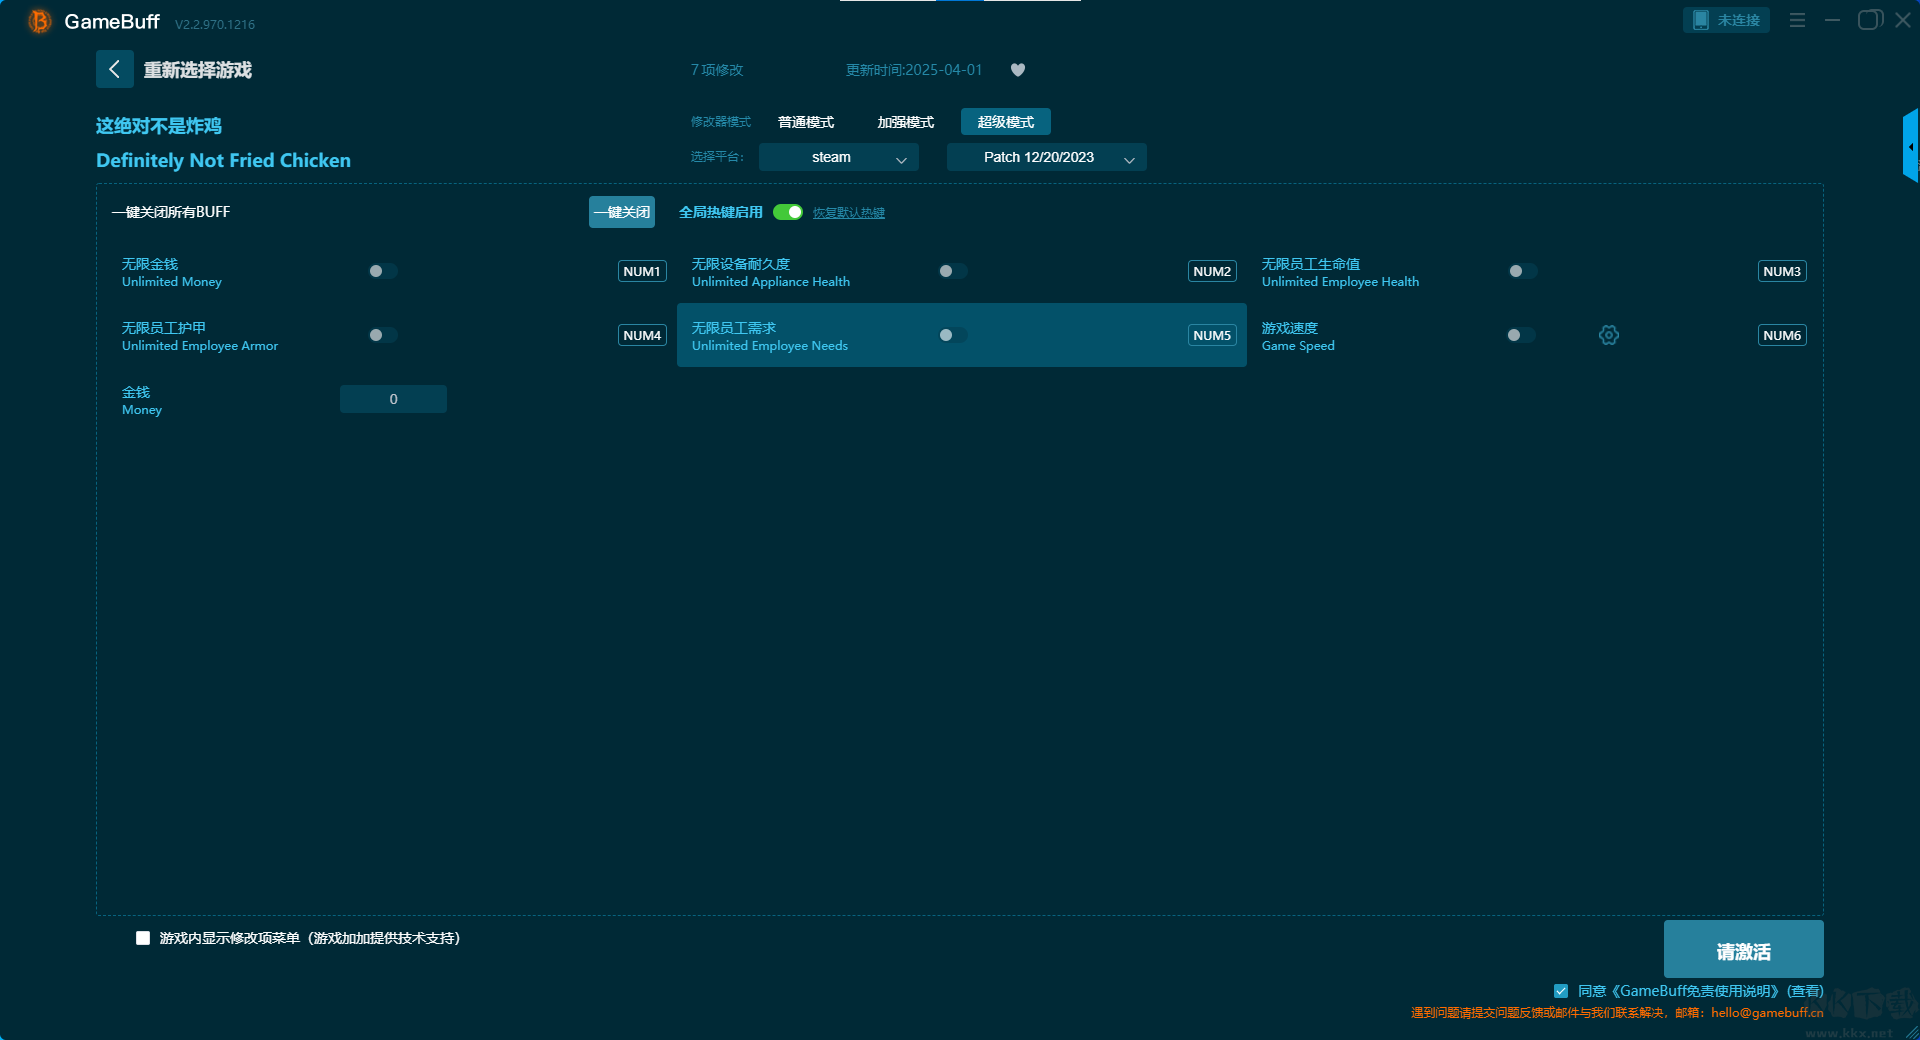Click the NUM1 hotkey badge
The width and height of the screenshot is (1920, 1040).
(641, 271)
